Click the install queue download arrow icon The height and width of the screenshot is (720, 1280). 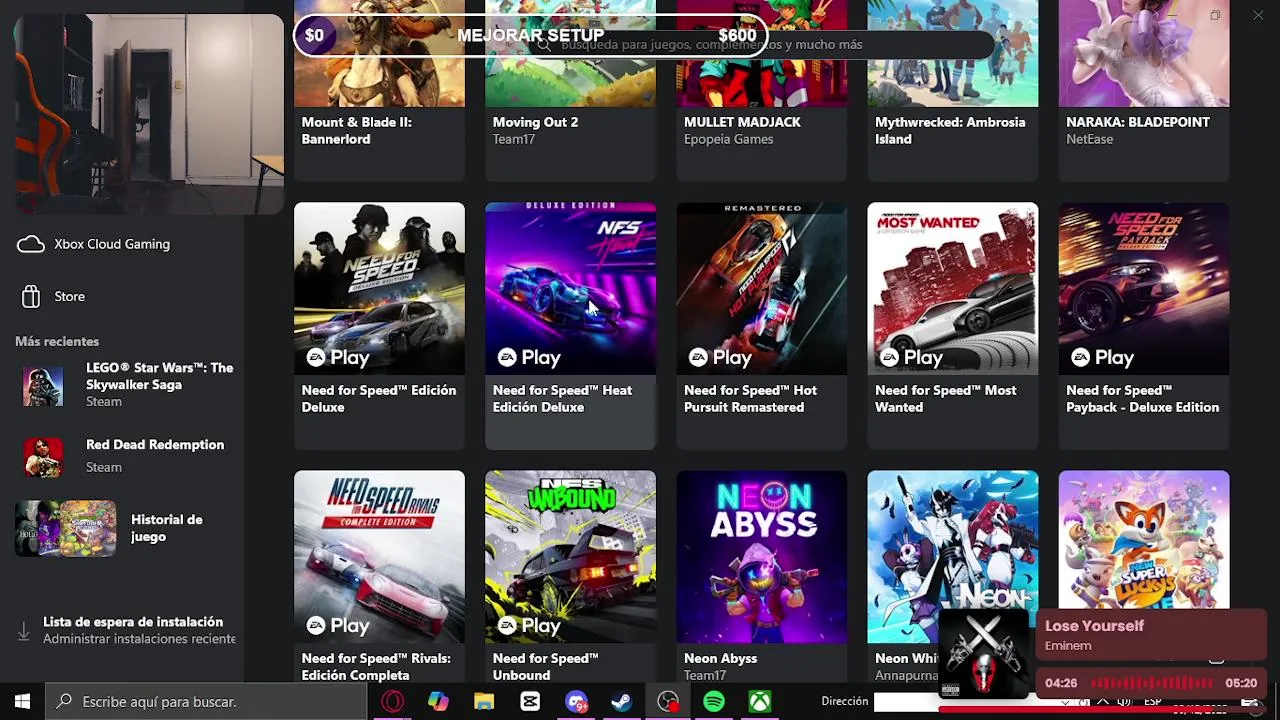click(x=24, y=631)
